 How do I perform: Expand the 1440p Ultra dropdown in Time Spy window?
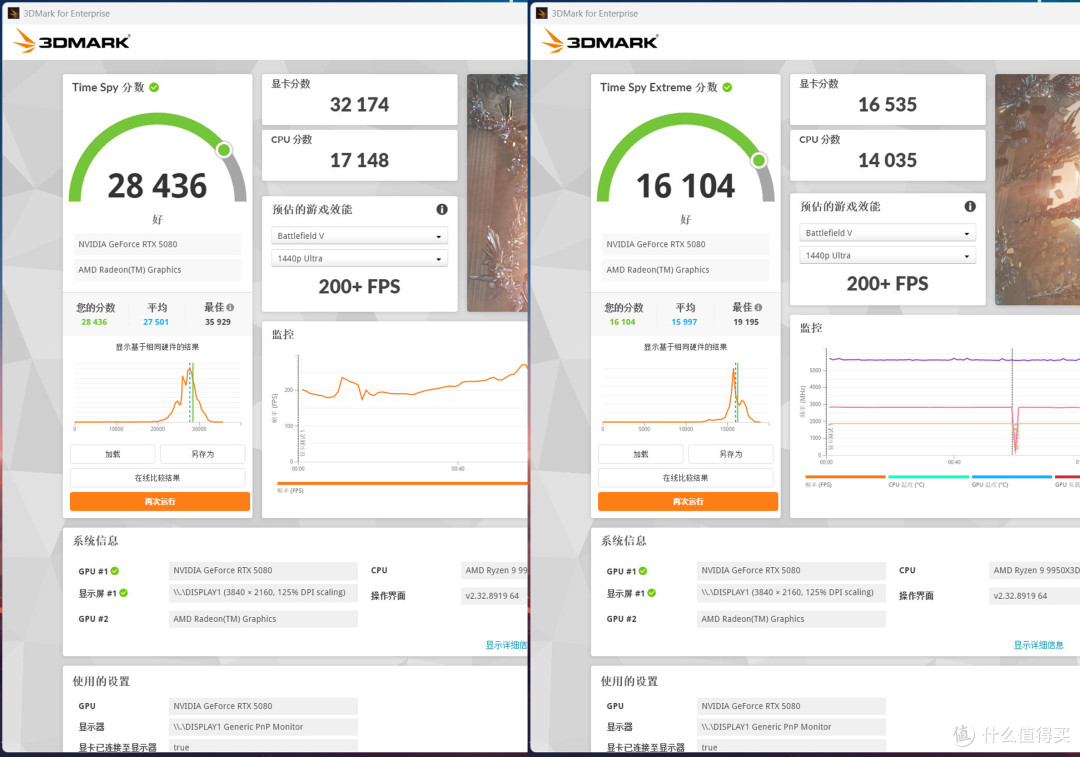point(360,258)
